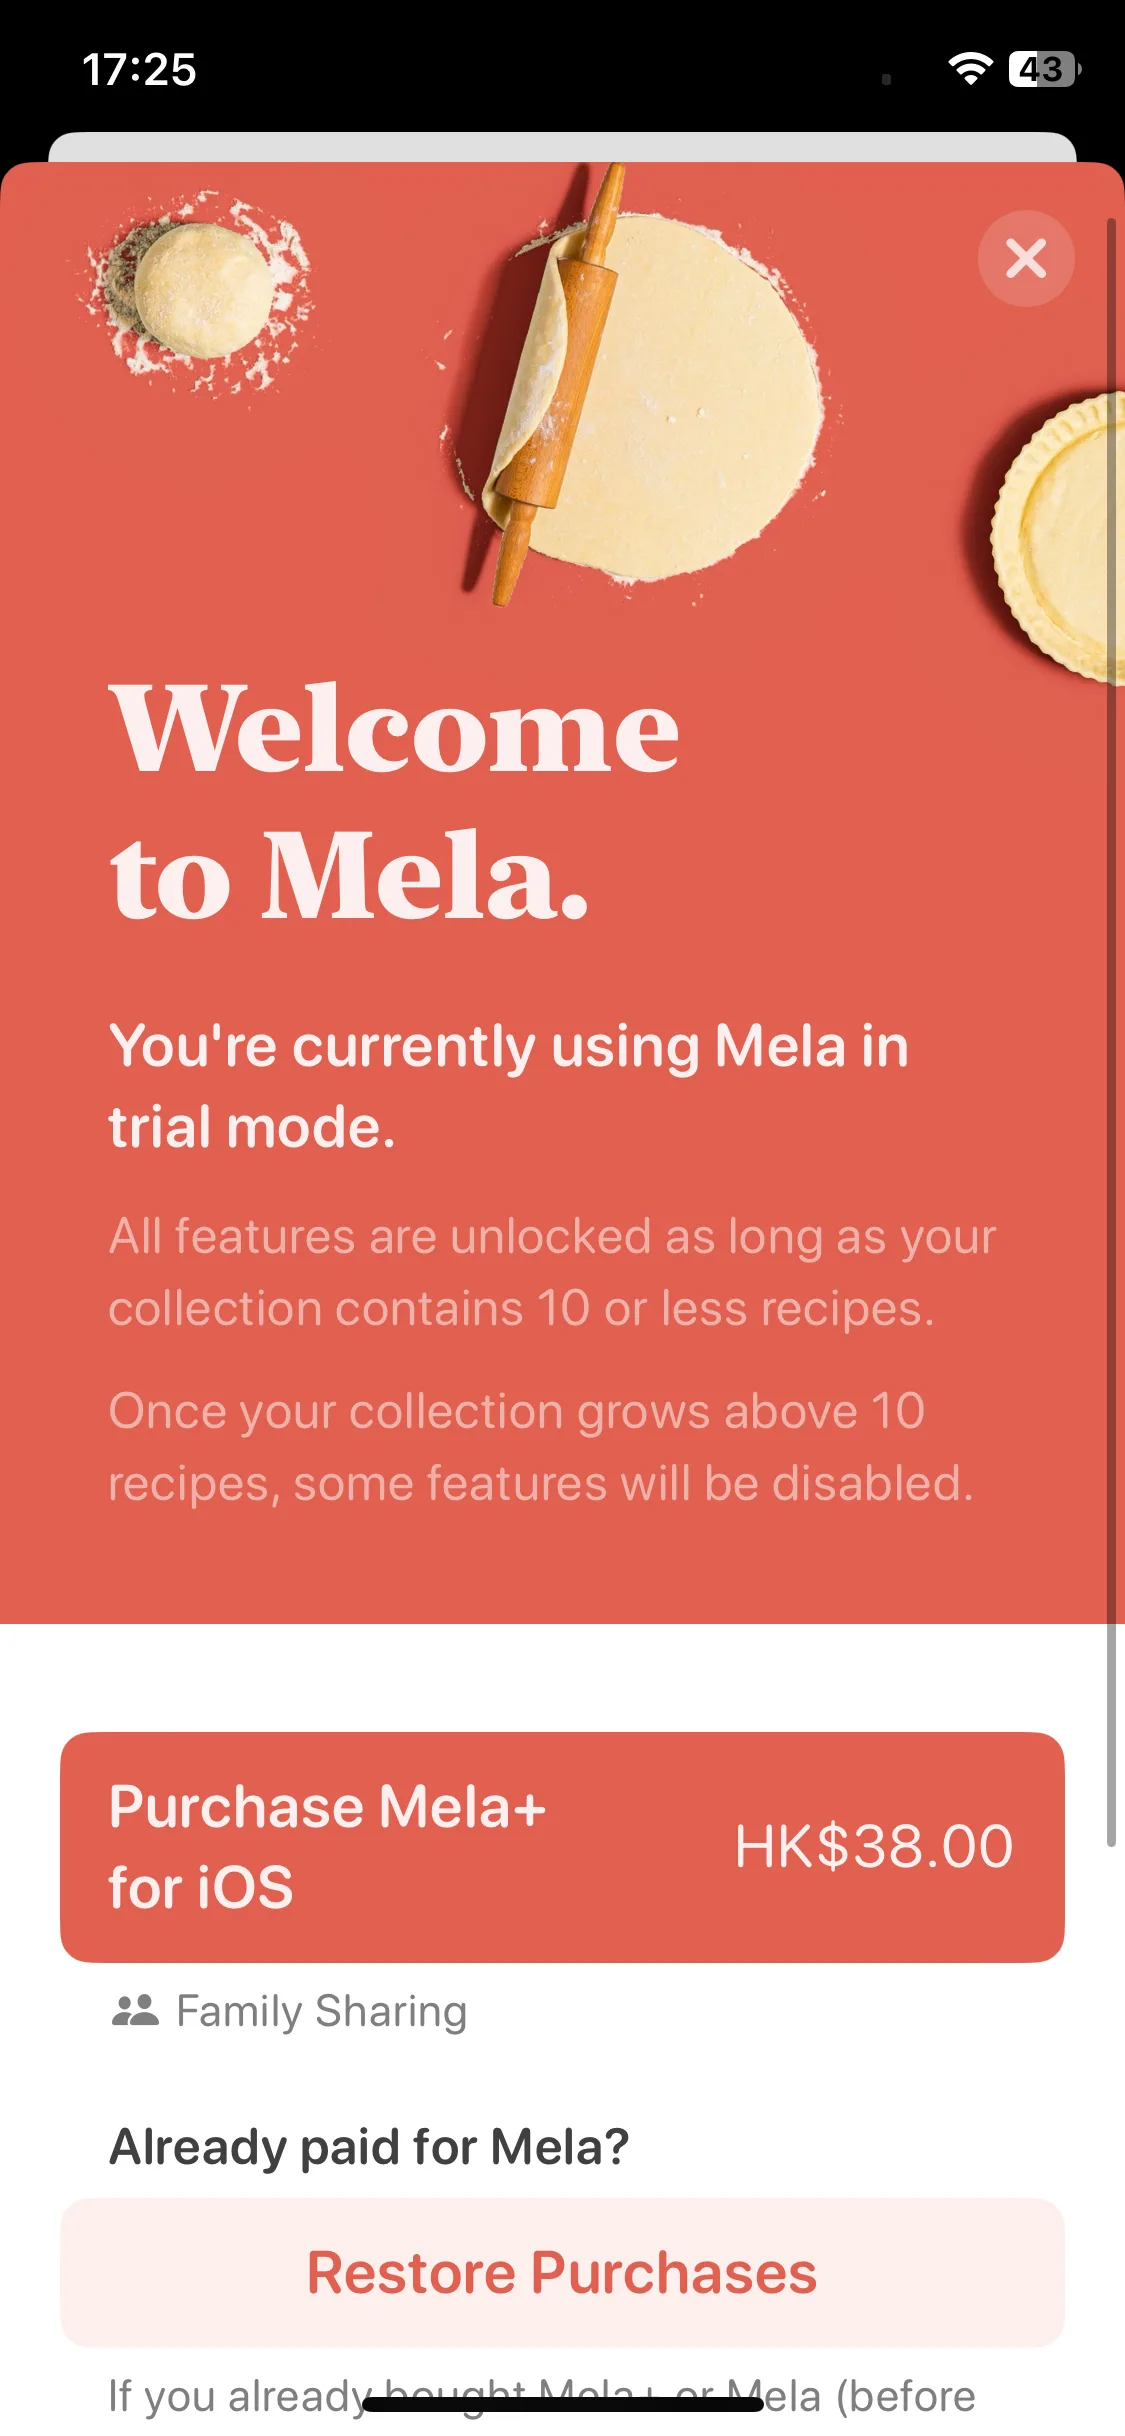Screen dimensions: 1125x2436
Task: Tap the gray sheet behind the modal
Action: pyautogui.click(x=562, y=146)
